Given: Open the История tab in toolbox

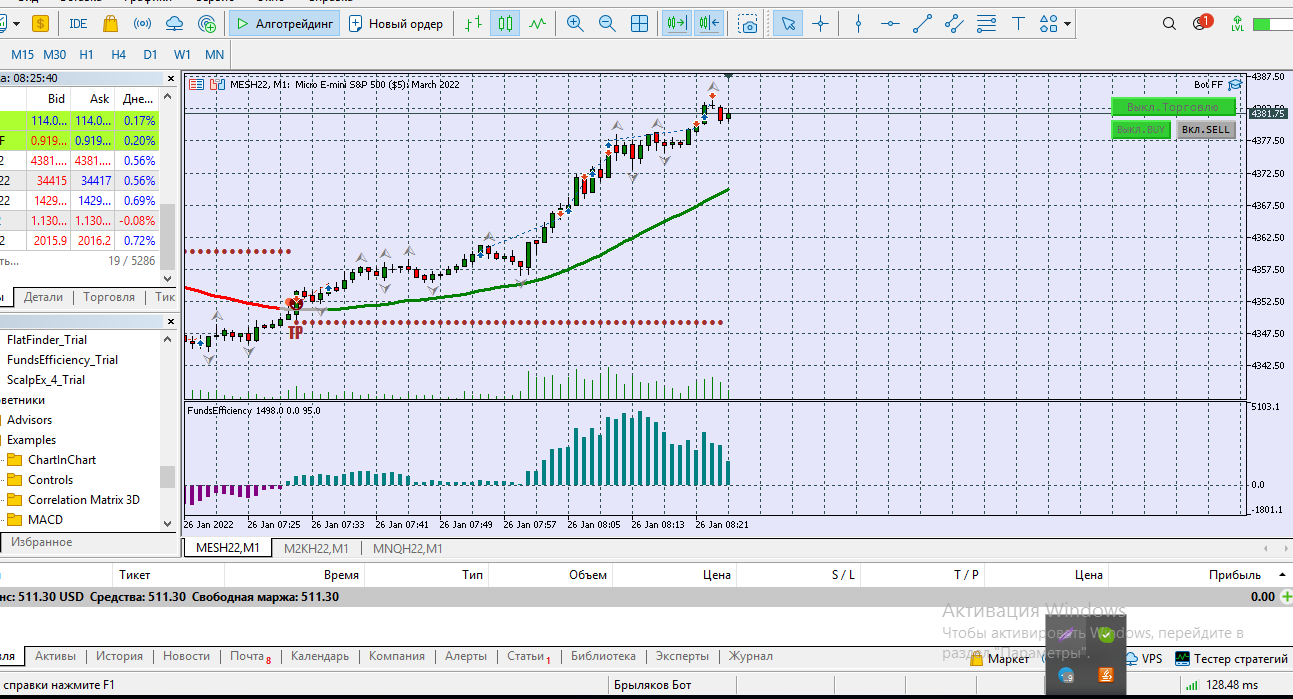Looking at the screenshot, I should (x=119, y=656).
